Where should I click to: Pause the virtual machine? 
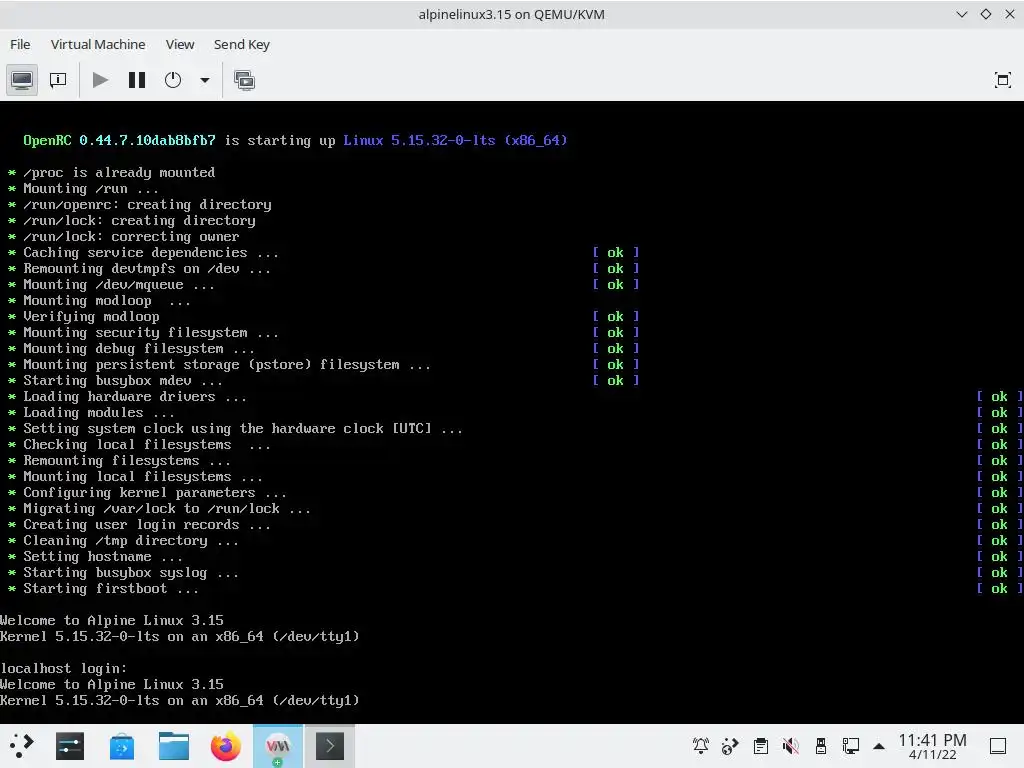(x=136, y=80)
